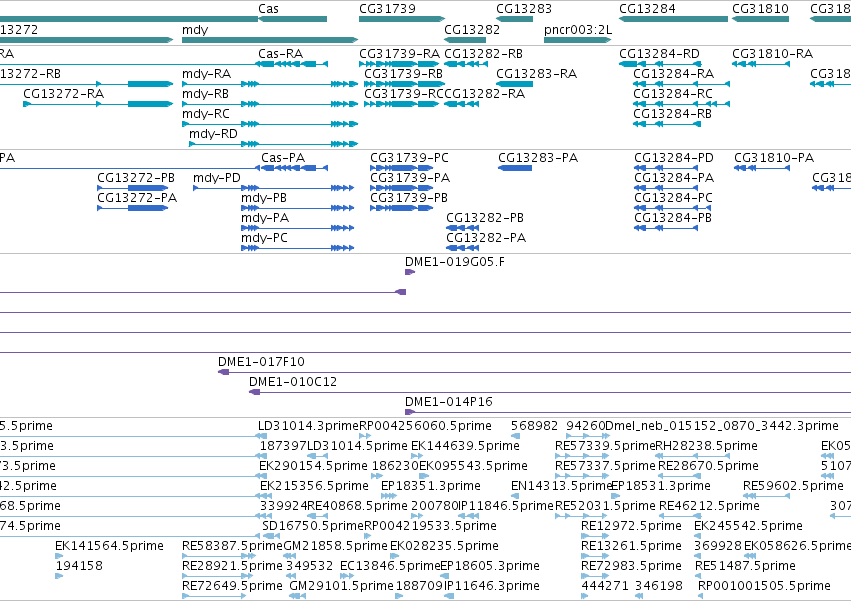This screenshot has height=601, width=851.
Task: Click the DME1-017F10 clone end
Action: click(x=224, y=372)
